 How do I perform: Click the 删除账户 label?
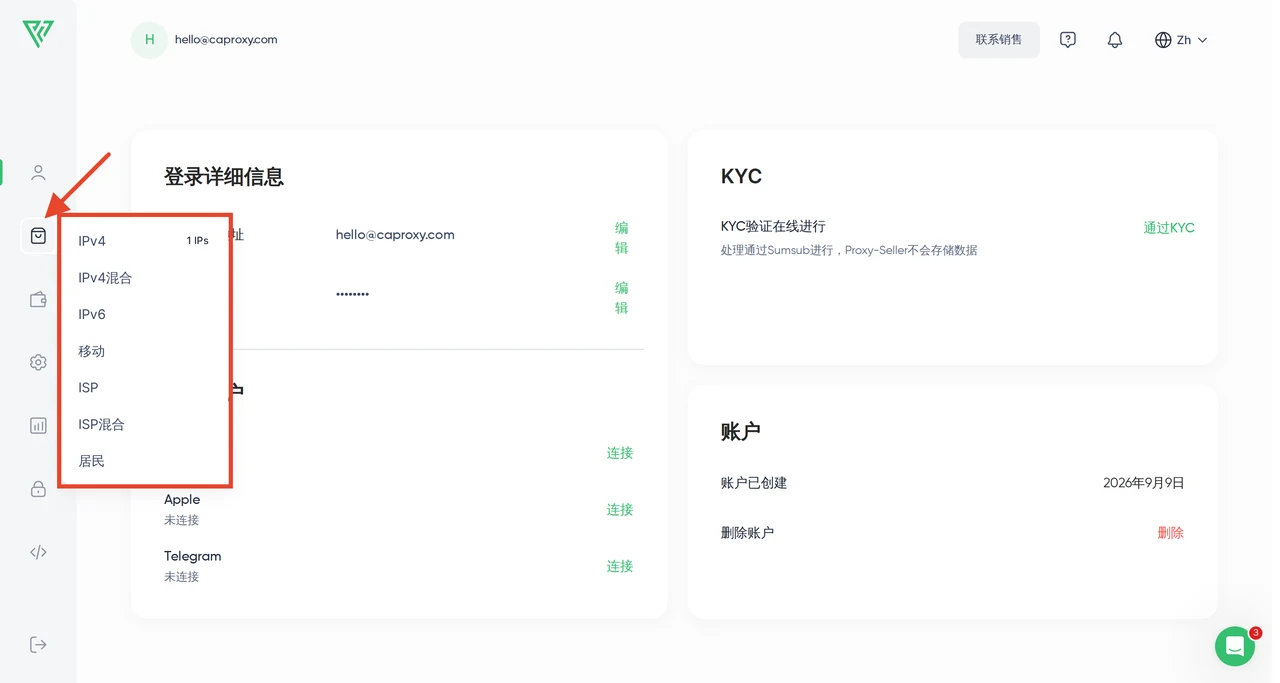(x=747, y=533)
